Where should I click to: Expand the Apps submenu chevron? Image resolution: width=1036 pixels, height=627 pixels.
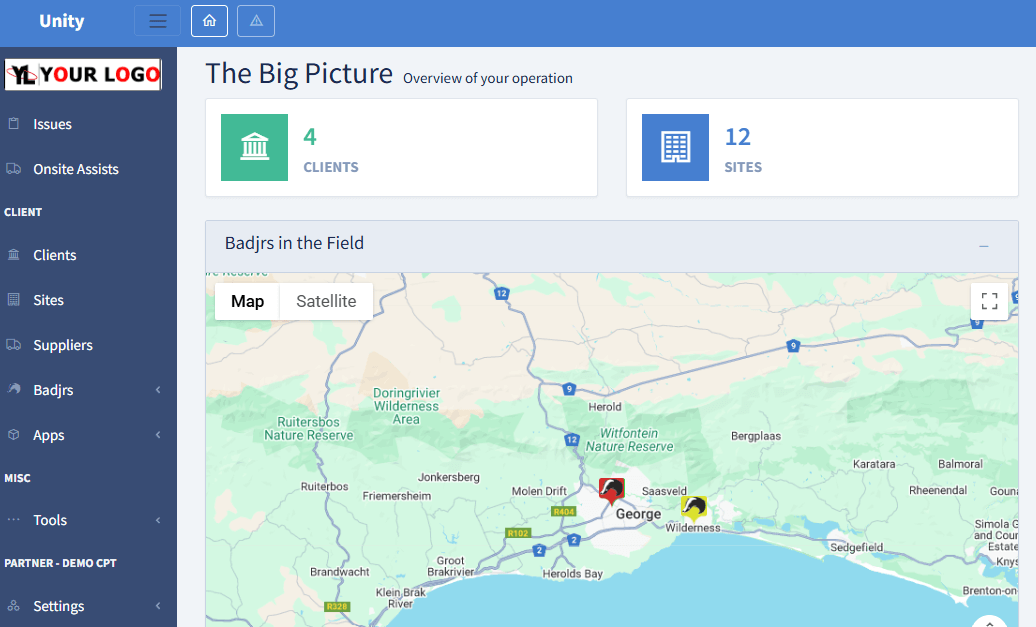pyautogui.click(x=158, y=435)
